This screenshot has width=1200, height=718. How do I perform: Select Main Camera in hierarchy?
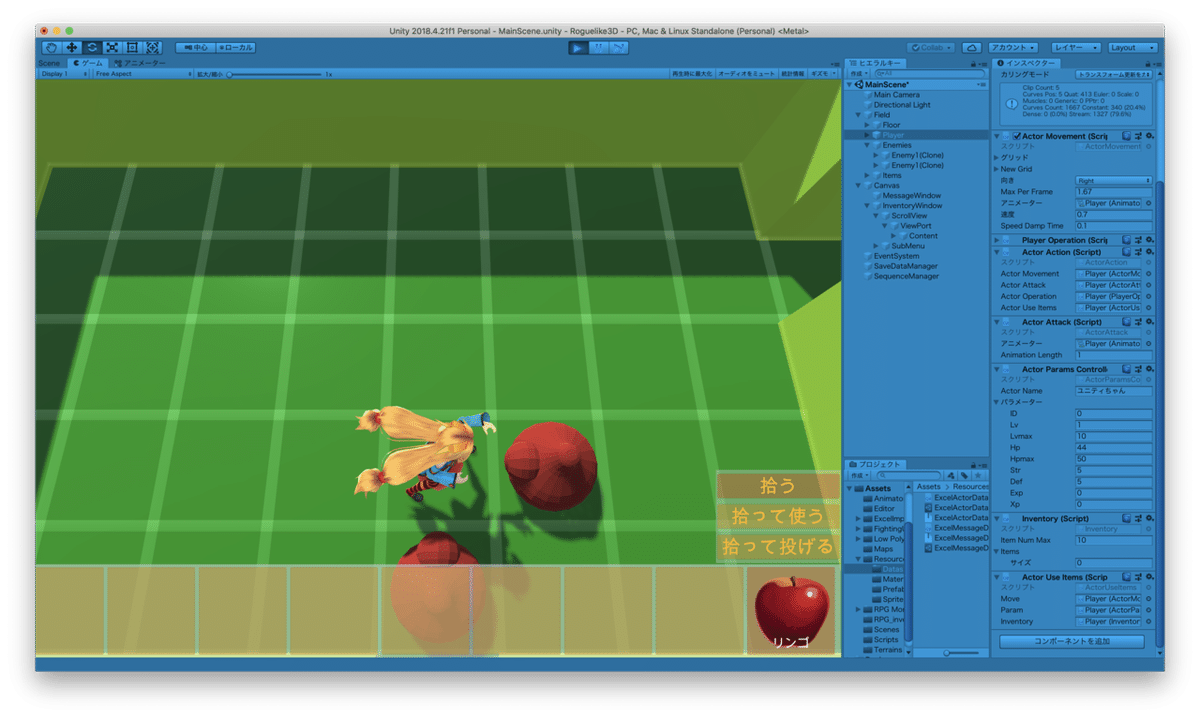pyautogui.click(x=896, y=95)
